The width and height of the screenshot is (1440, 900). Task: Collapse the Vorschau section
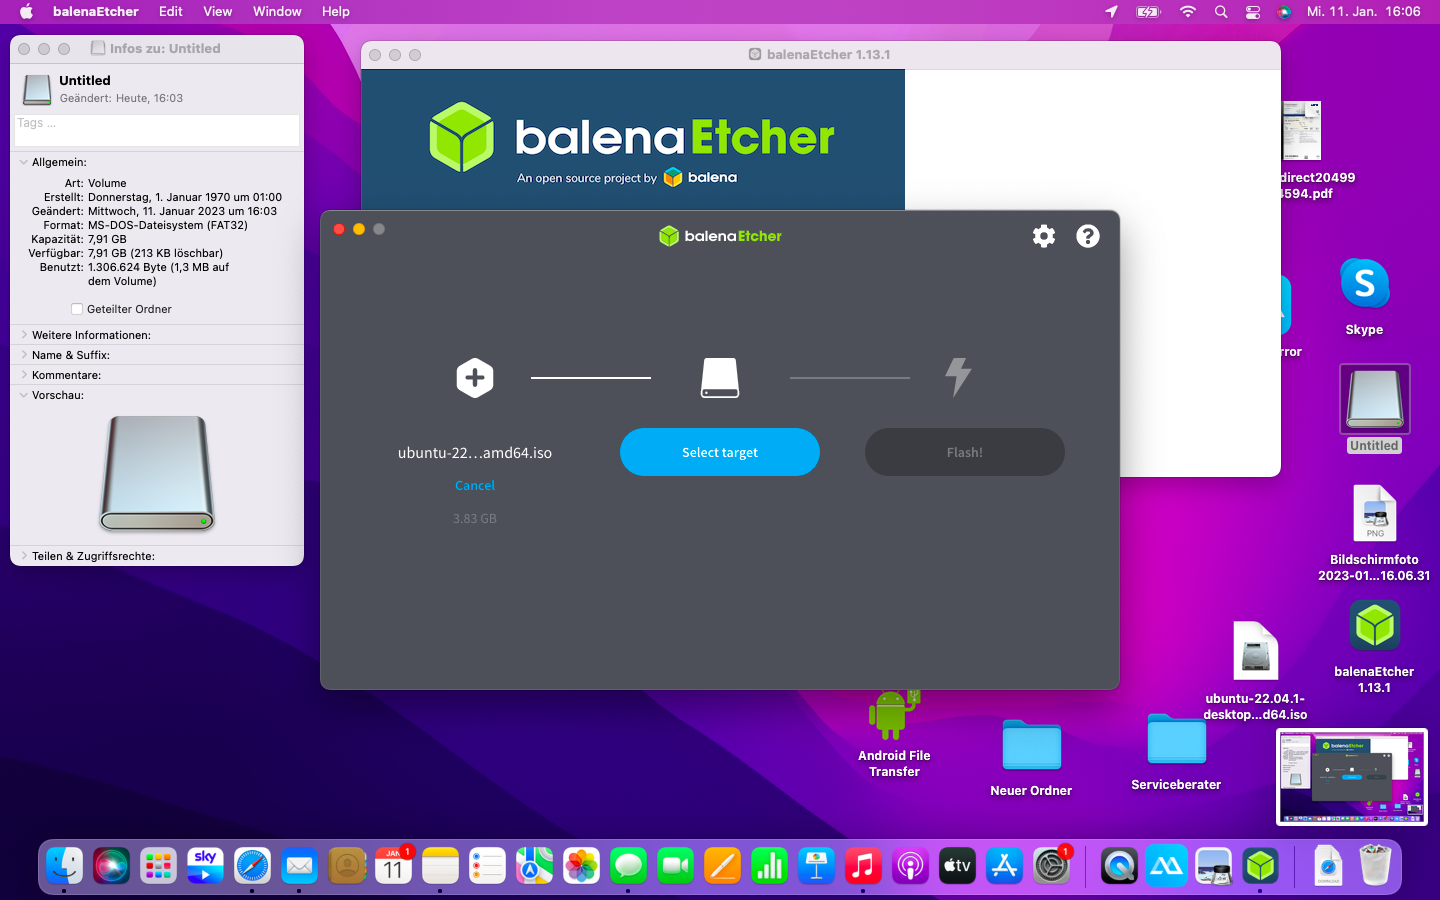tap(23, 395)
